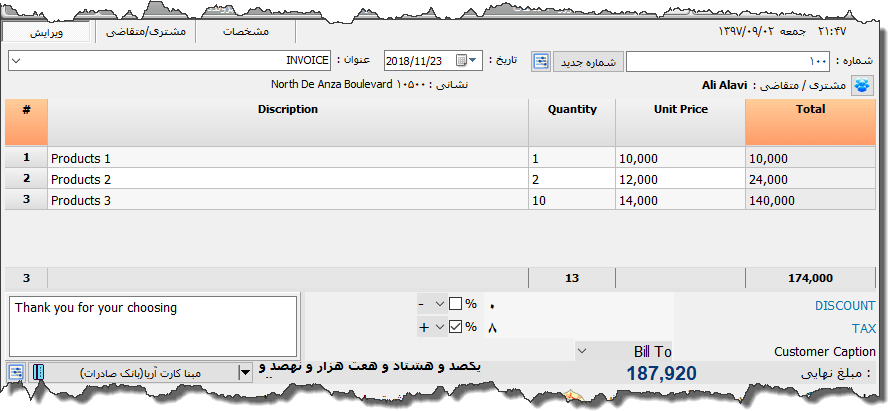
Task: Click the unit price cell 14,000
Action: (x=681, y=200)
